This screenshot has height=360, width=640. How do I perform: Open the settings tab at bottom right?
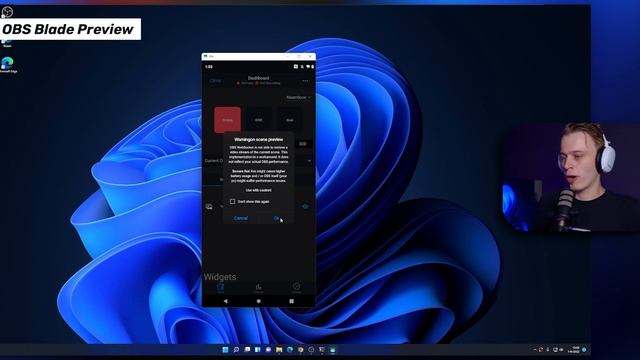[297, 288]
